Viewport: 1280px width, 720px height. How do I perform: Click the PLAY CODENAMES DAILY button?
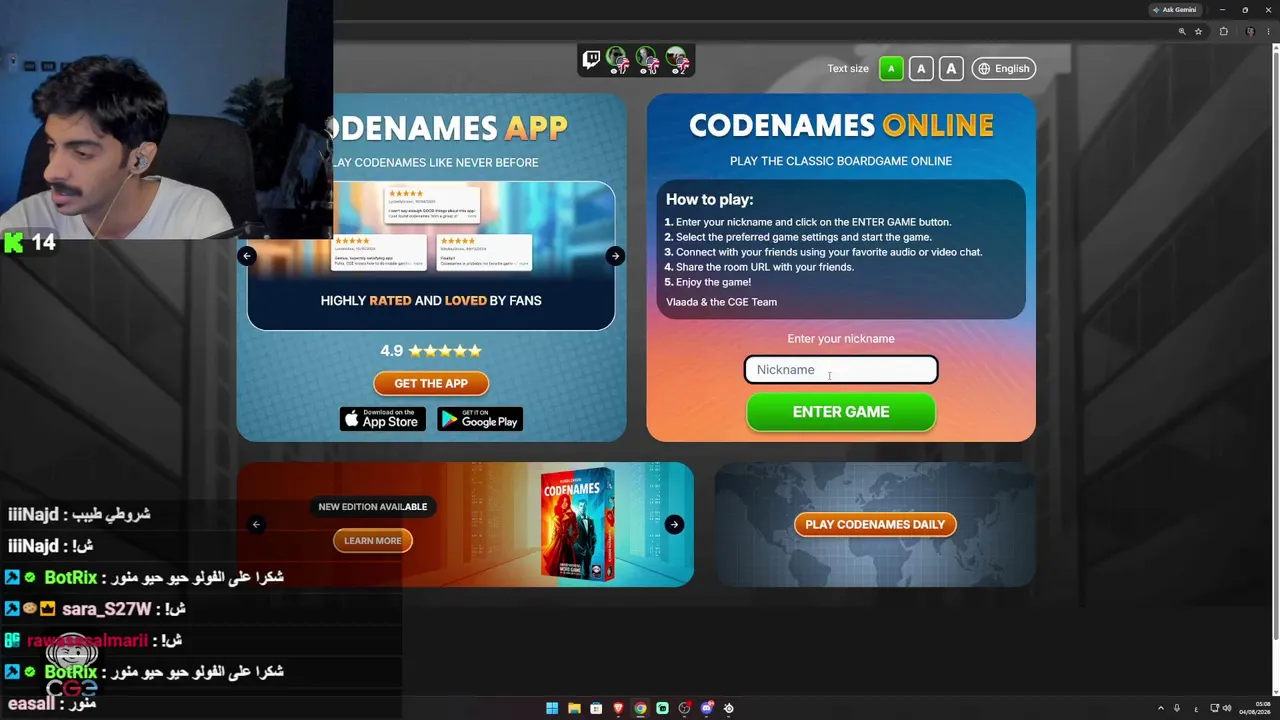pos(875,524)
